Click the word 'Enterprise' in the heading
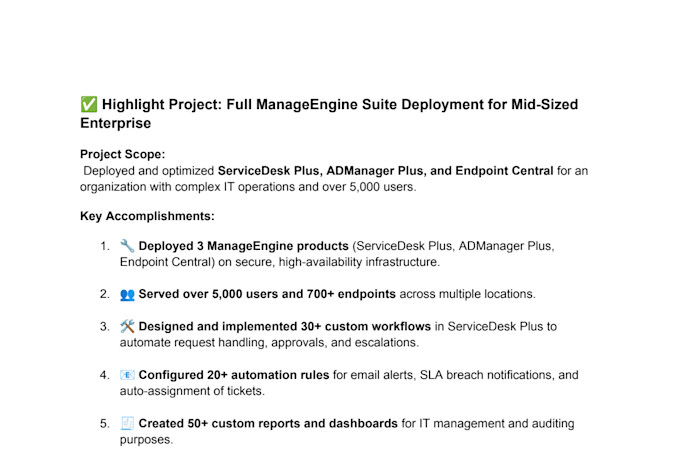The width and height of the screenshot is (680, 459). click(116, 123)
